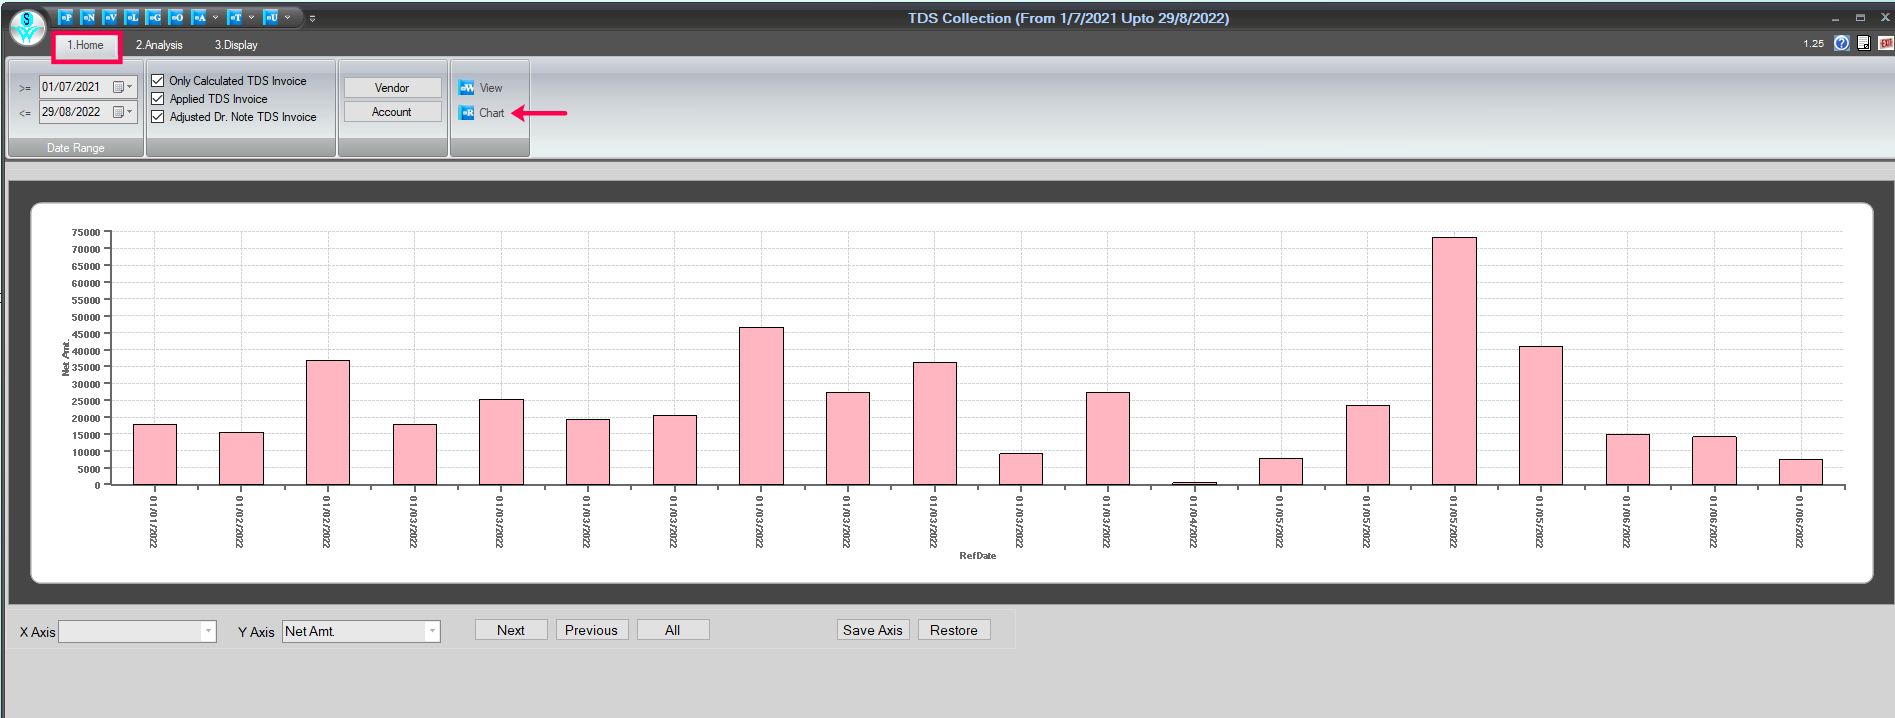
Task: Click the Next button
Action: click(511, 630)
